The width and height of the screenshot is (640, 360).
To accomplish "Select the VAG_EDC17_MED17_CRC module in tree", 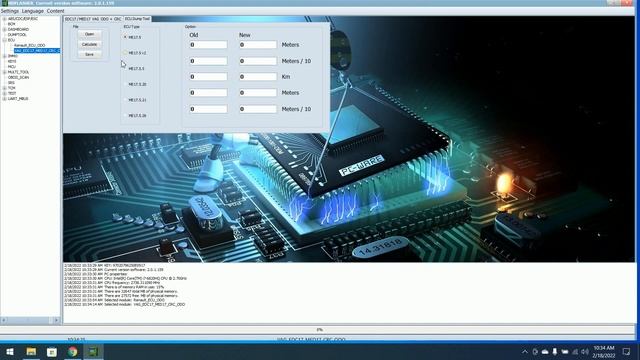I will pyautogui.click(x=37, y=51).
